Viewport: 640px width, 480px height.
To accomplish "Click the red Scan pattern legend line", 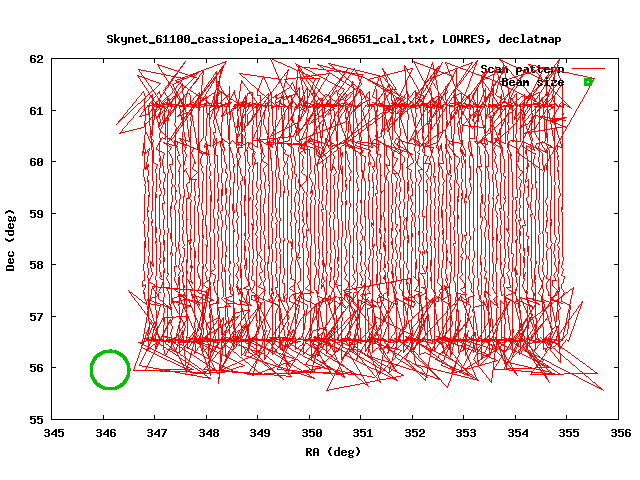I will (588, 69).
